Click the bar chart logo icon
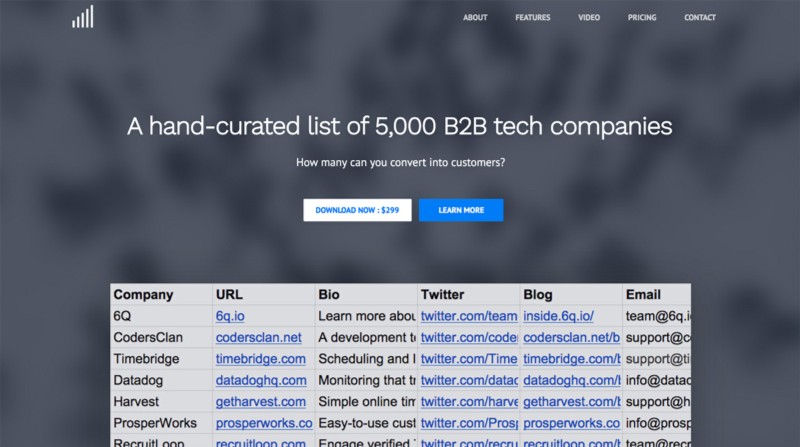This screenshot has height=447, width=800. point(83,17)
